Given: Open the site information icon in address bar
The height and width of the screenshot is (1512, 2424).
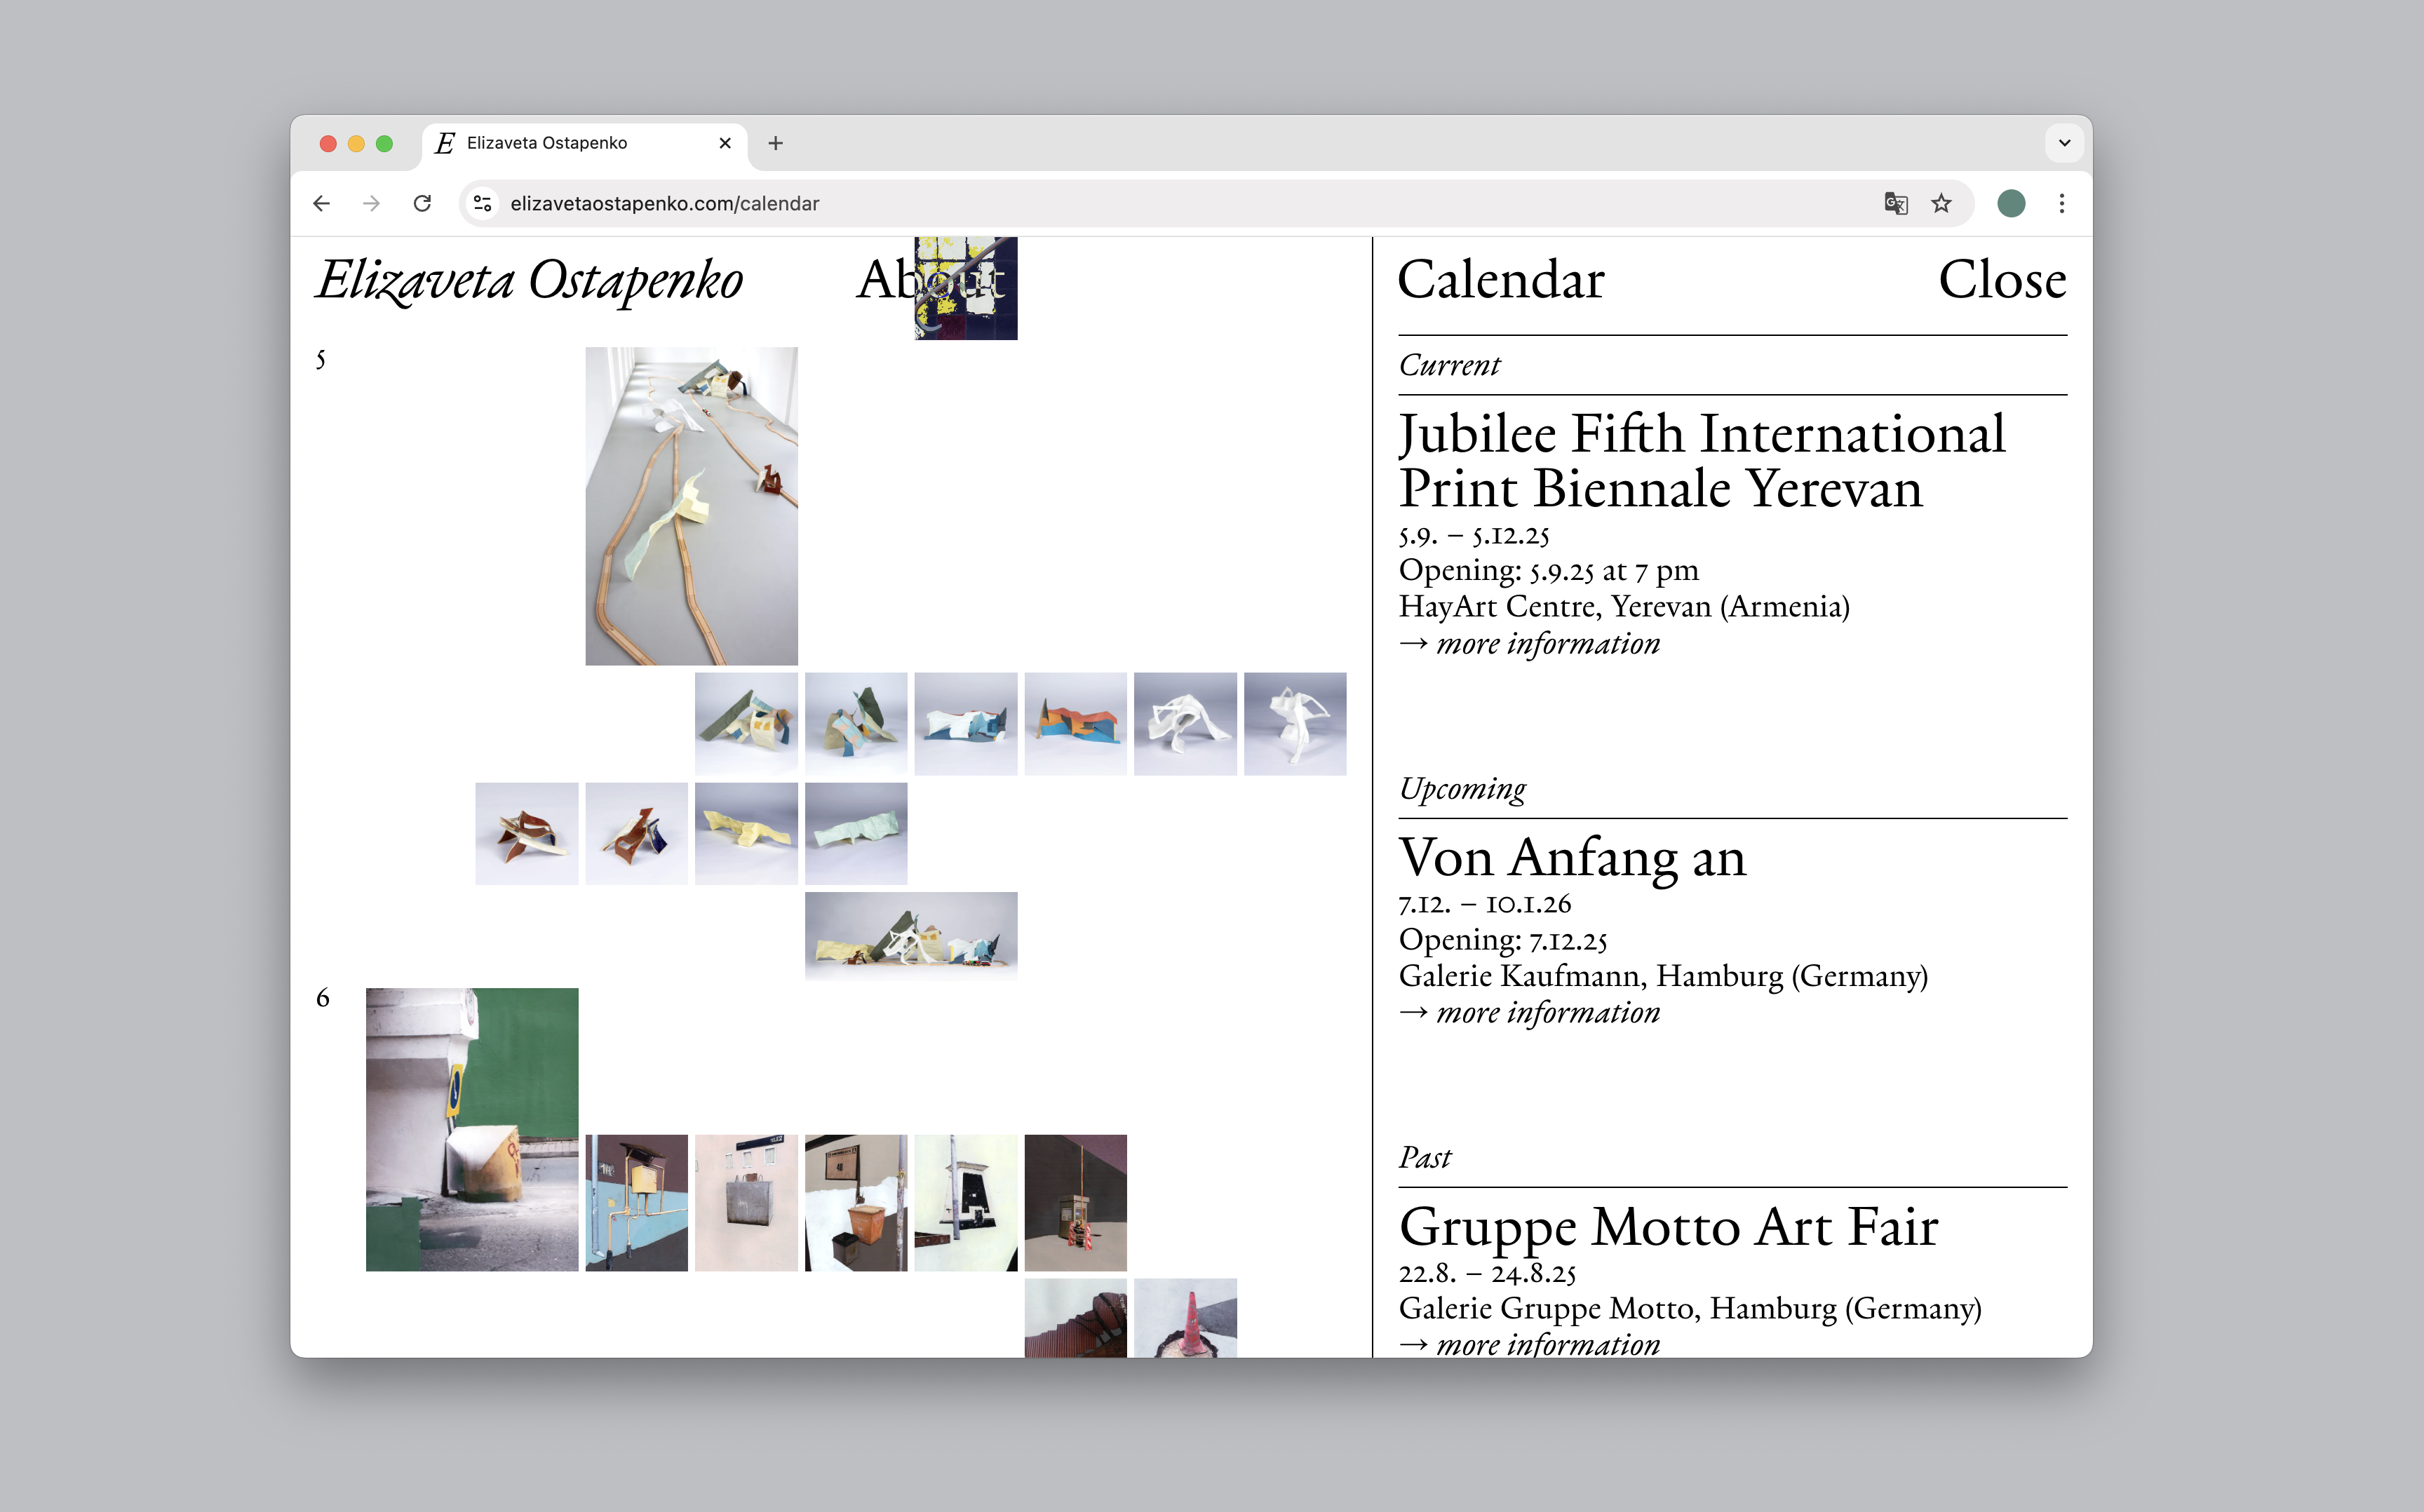Looking at the screenshot, I should [x=482, y=203].
